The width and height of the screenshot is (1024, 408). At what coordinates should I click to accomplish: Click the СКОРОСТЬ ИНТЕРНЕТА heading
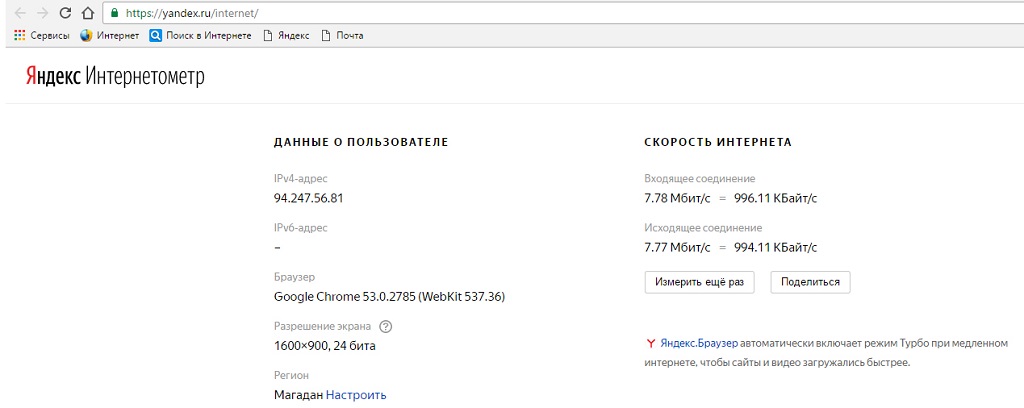[718, 142]
